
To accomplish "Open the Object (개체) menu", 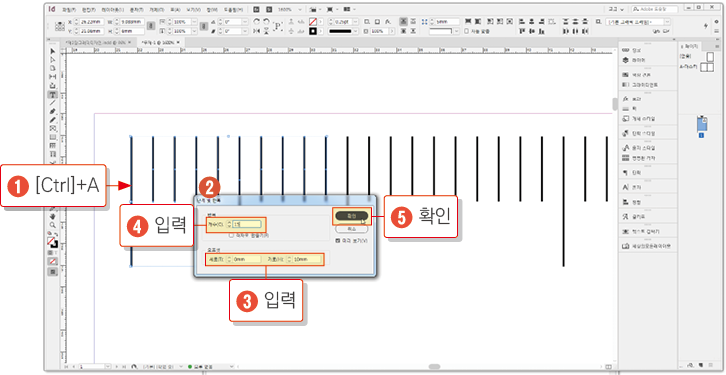I will click(157, 9).
